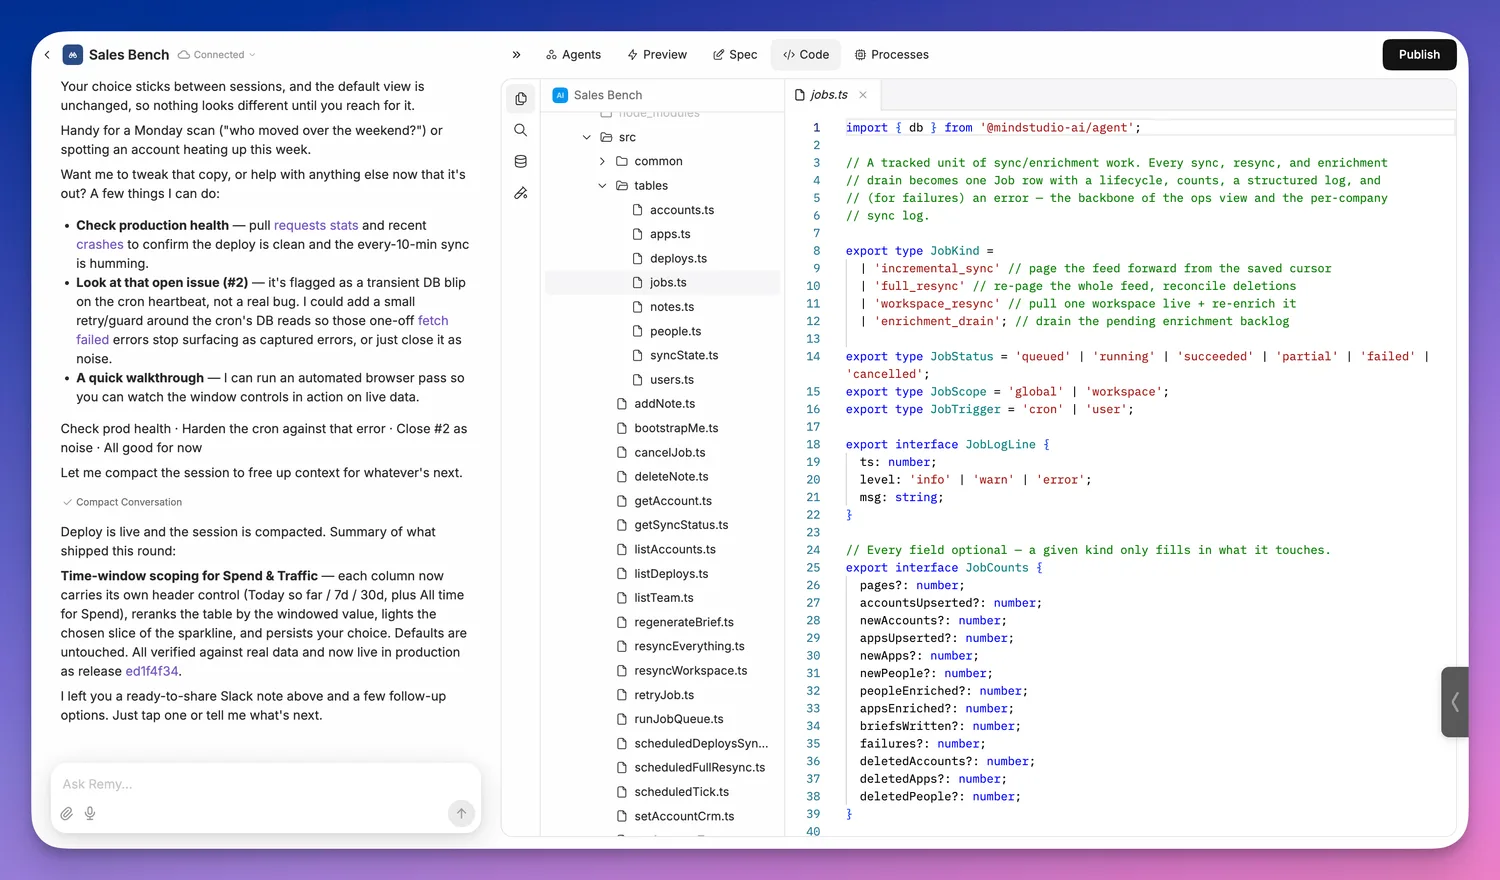Open addNote.ts file
1500x880 pixels.
tap(662, 404)
